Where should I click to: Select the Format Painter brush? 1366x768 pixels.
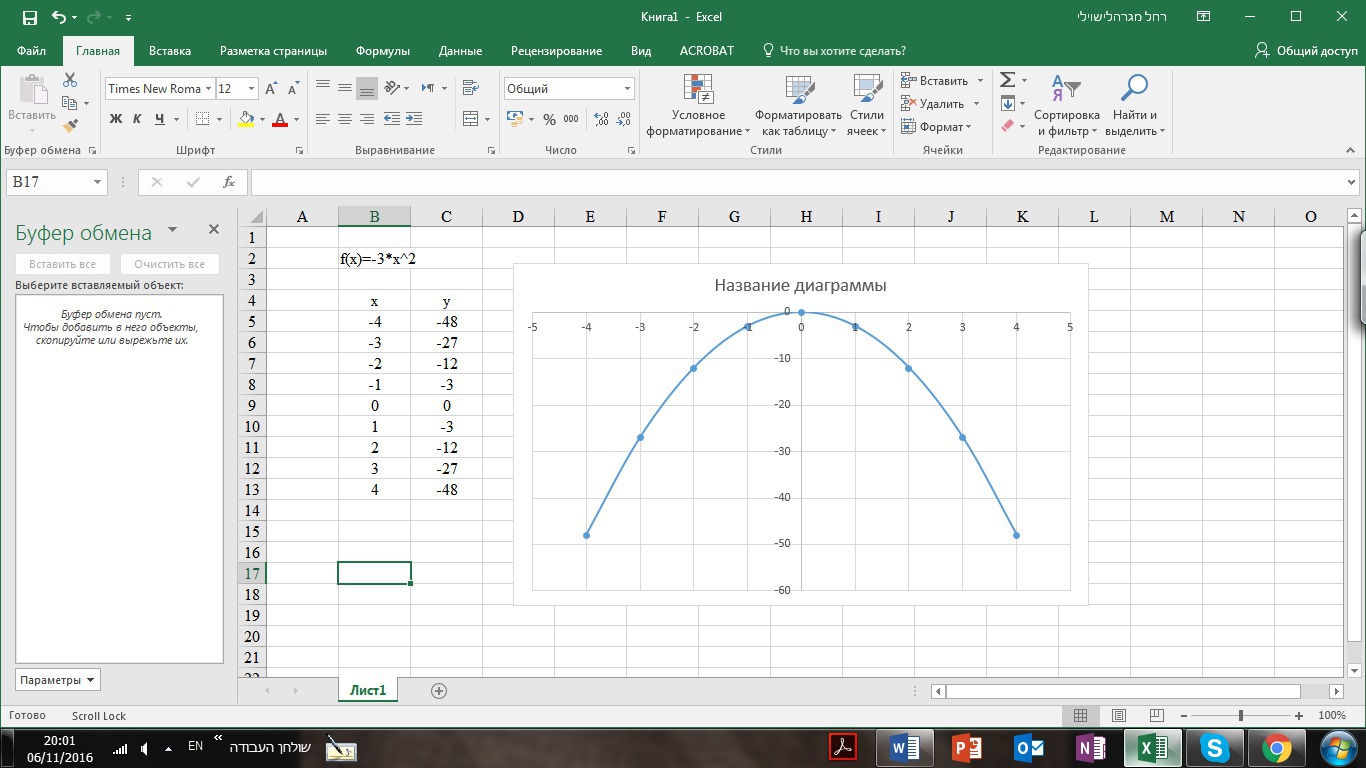(x=70, y=126)
